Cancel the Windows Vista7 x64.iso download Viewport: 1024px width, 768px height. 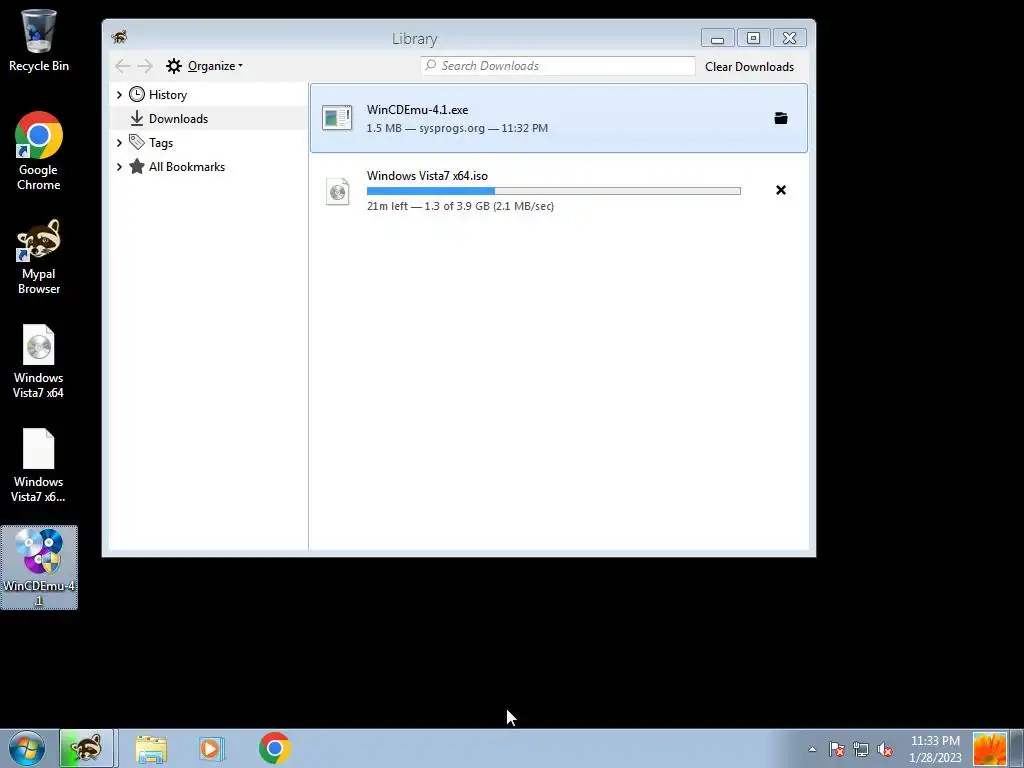coord(780,190)
